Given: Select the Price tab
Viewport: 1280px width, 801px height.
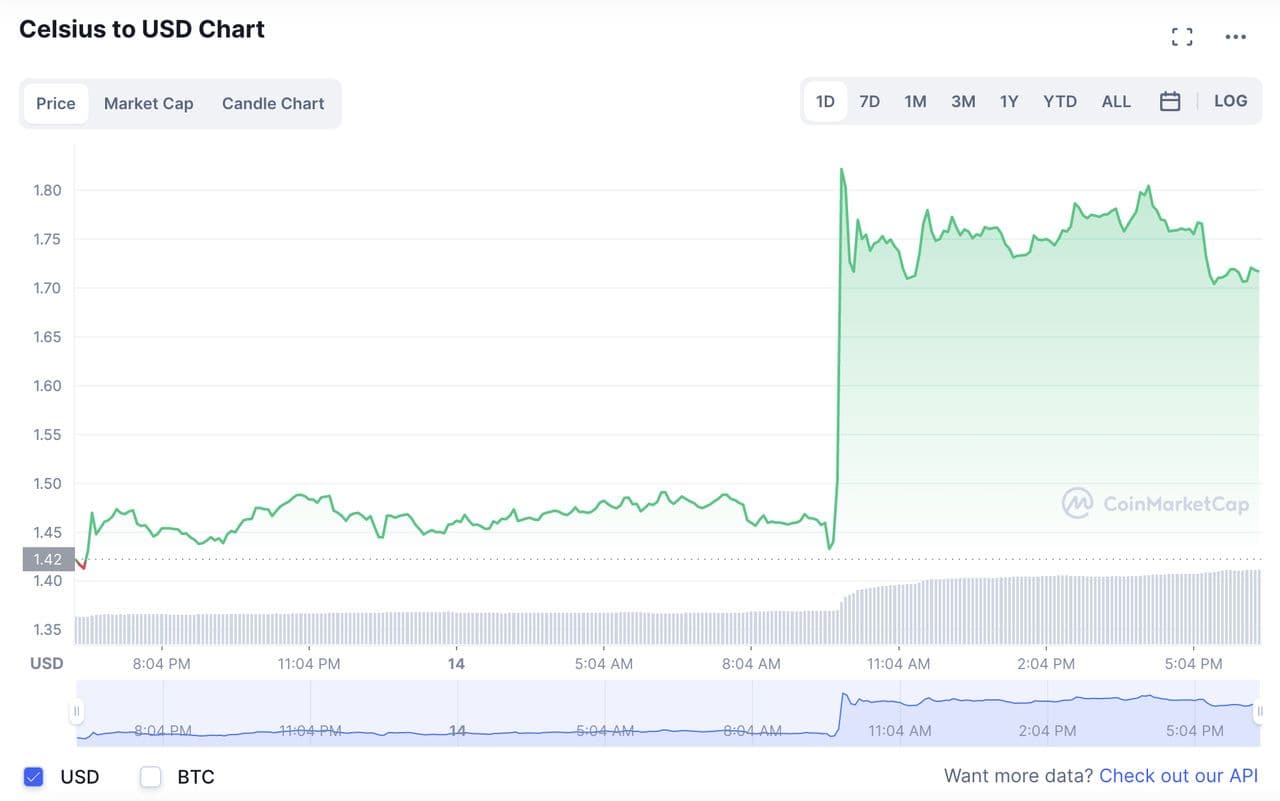Looking at the screenshot, I should [x=56, y=103].
